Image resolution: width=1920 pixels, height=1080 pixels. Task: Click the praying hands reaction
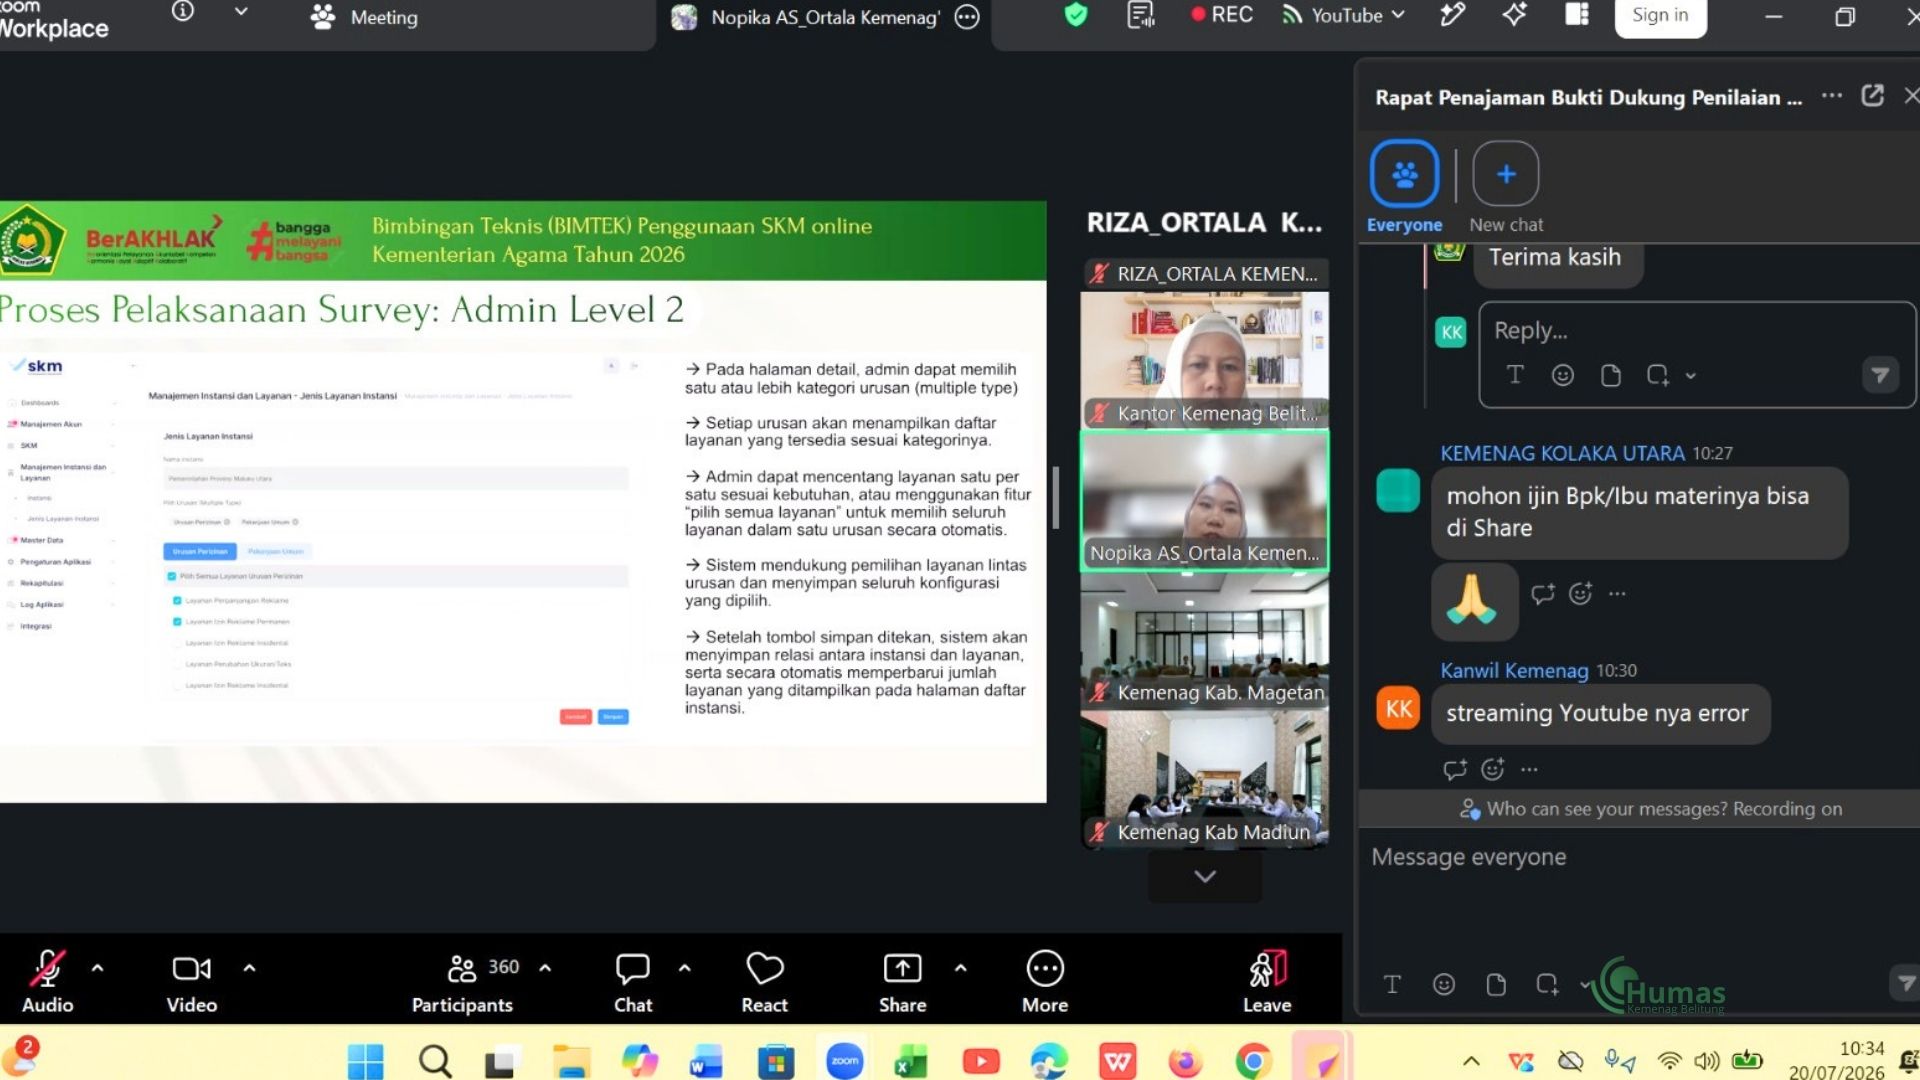1474,600
